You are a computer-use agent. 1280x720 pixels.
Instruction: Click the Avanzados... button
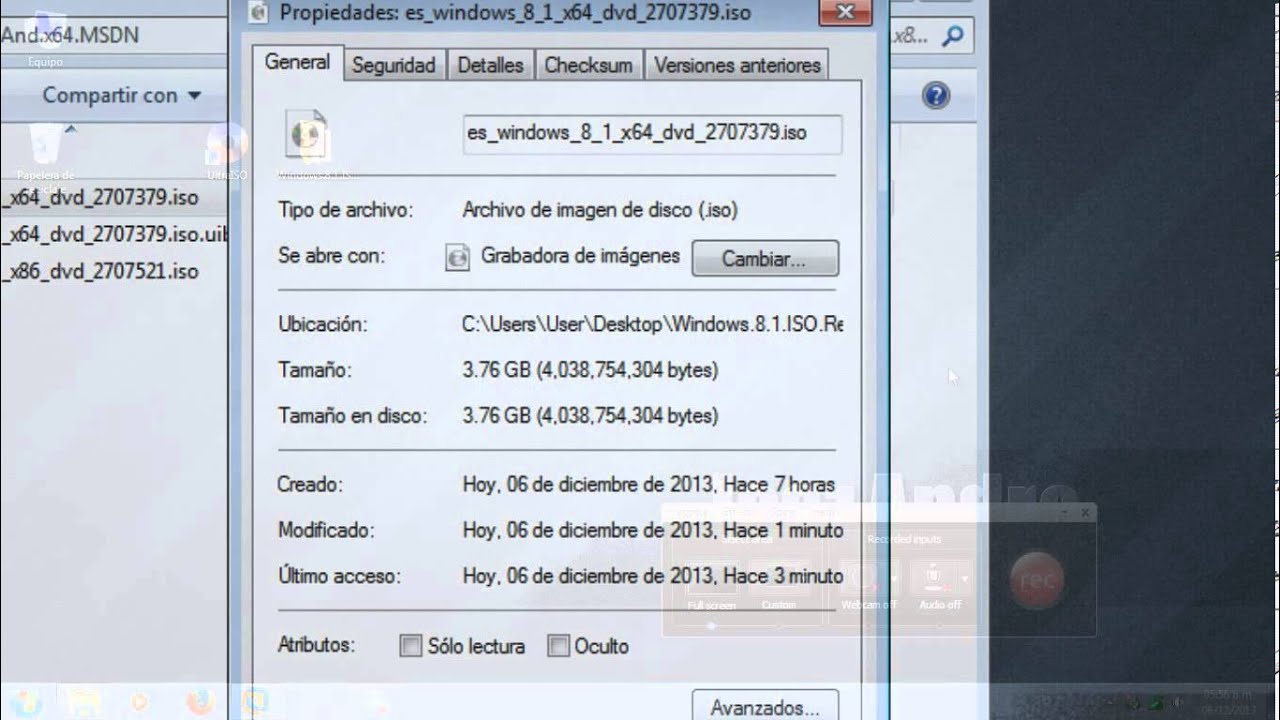click(765, 707)
